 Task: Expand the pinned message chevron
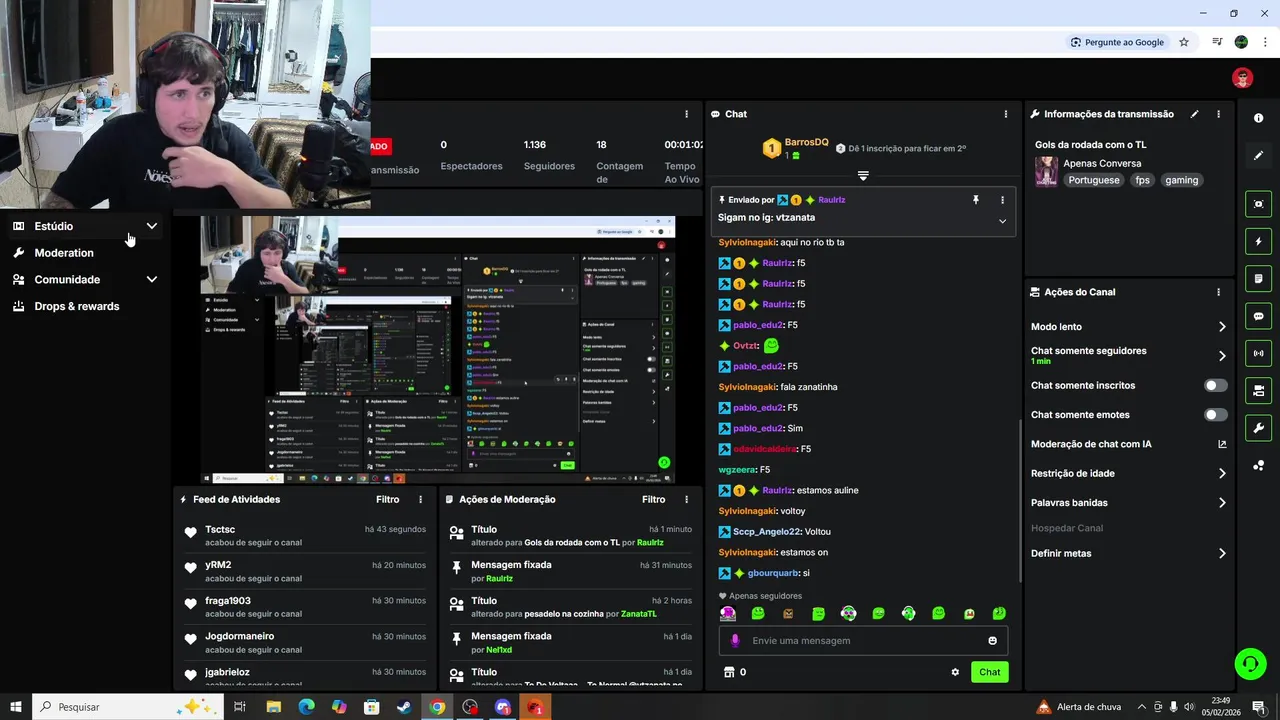pyautogui.click(x=1002, y=221)
